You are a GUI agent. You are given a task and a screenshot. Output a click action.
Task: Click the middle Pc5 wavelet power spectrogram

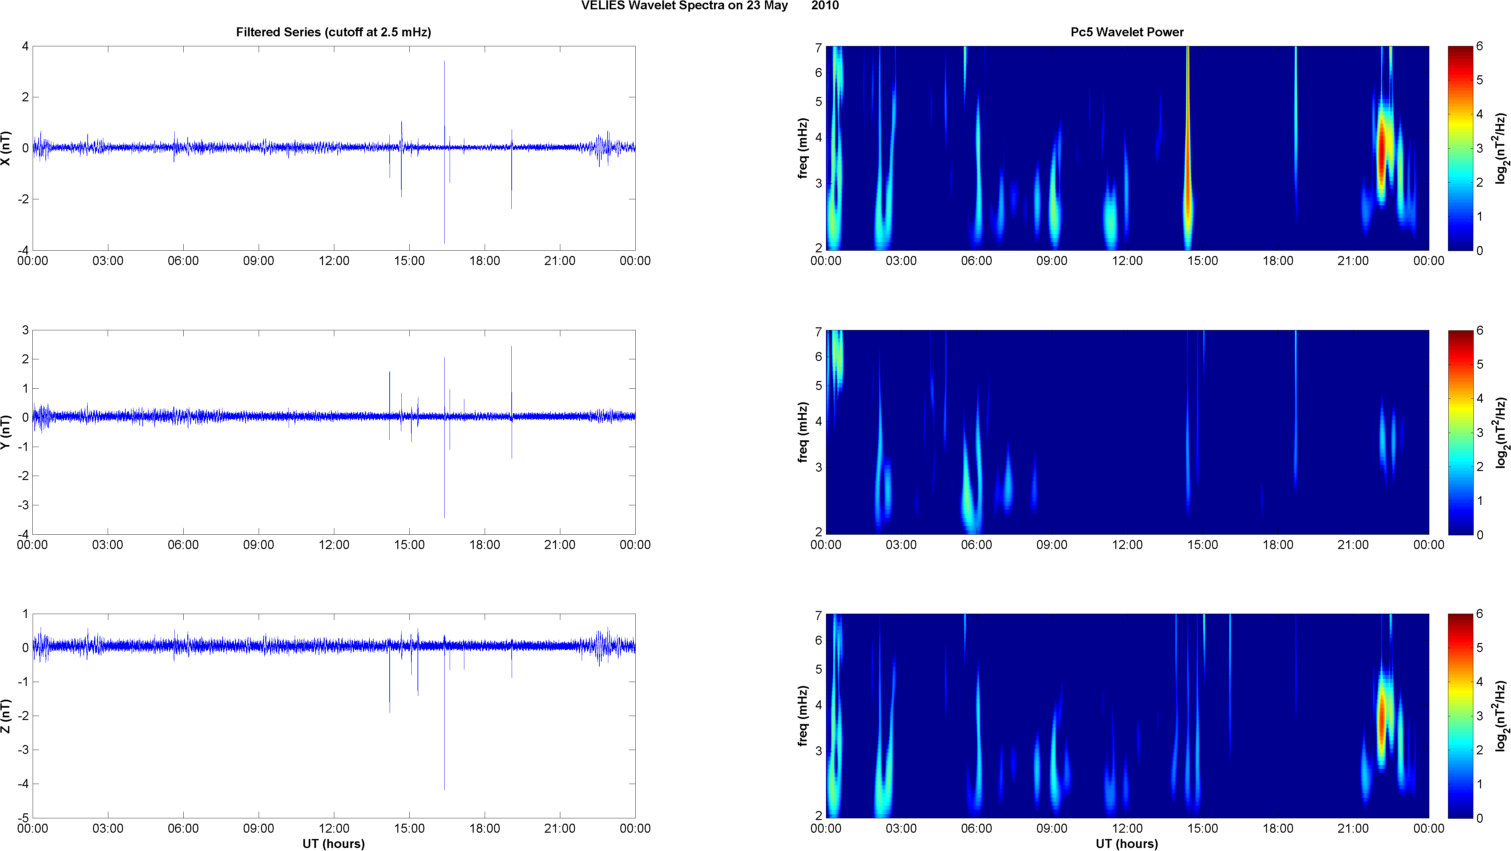[x=1127, y=432]
